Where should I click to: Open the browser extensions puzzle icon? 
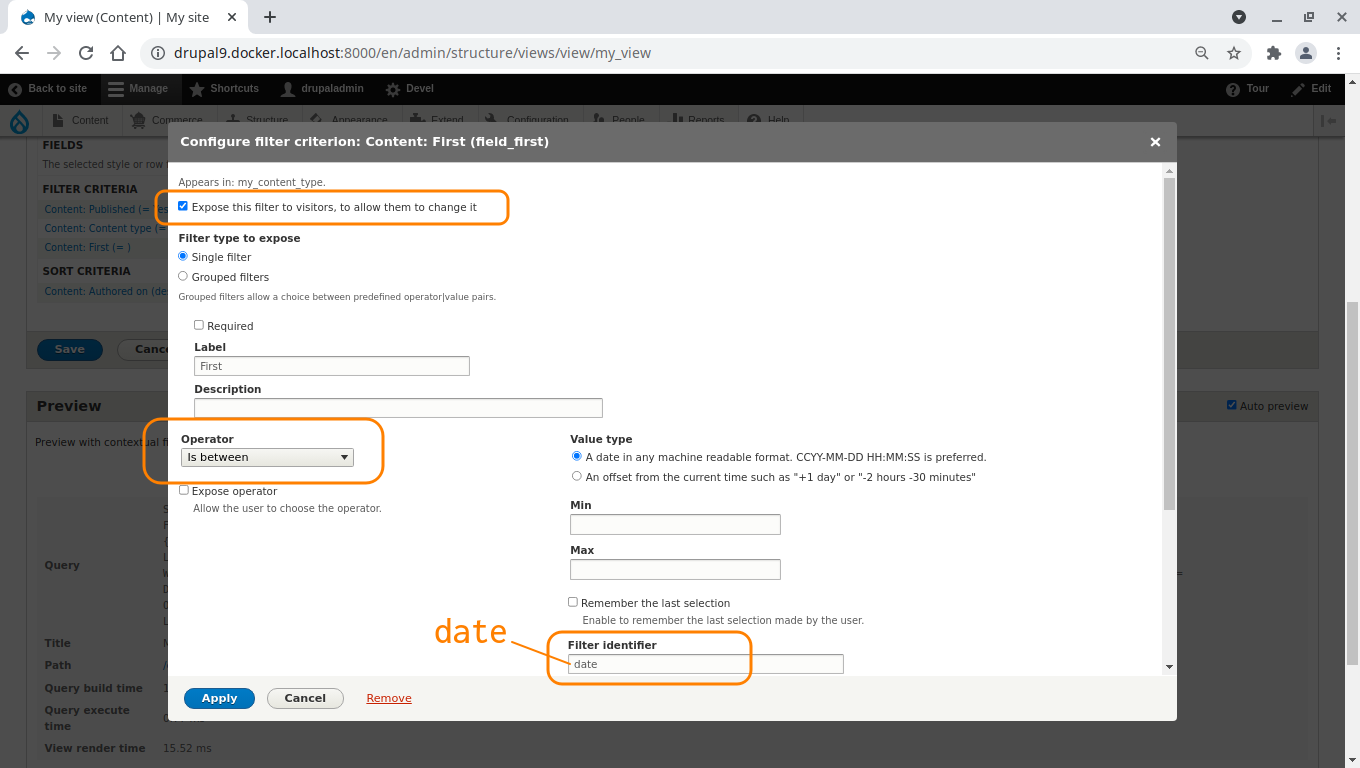pyautogui.click(x=1273, y=53)
